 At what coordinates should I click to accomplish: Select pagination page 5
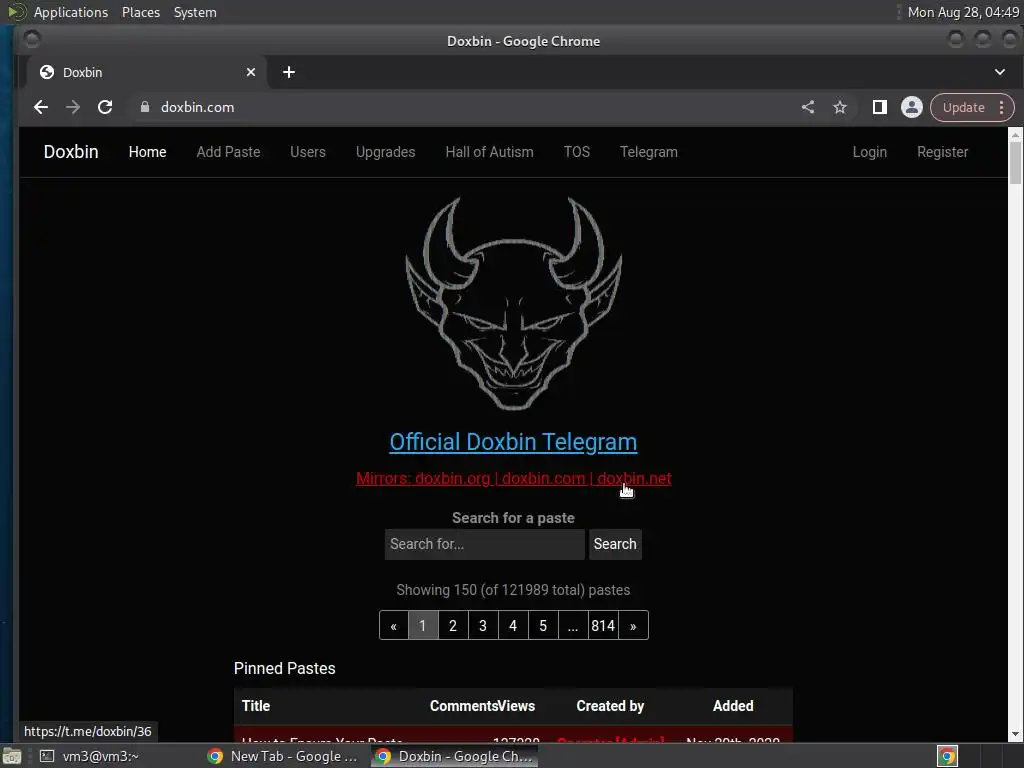pos(543,626)
